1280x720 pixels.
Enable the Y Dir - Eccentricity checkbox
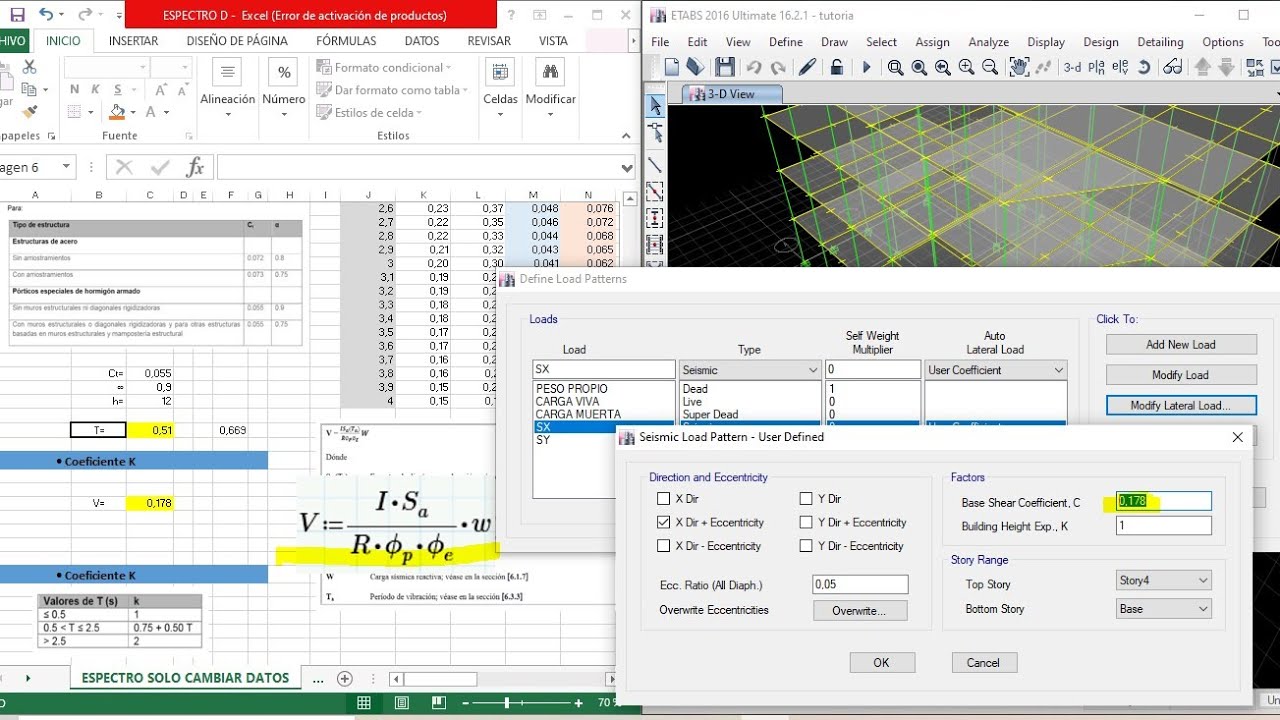[x=806, y=546]
